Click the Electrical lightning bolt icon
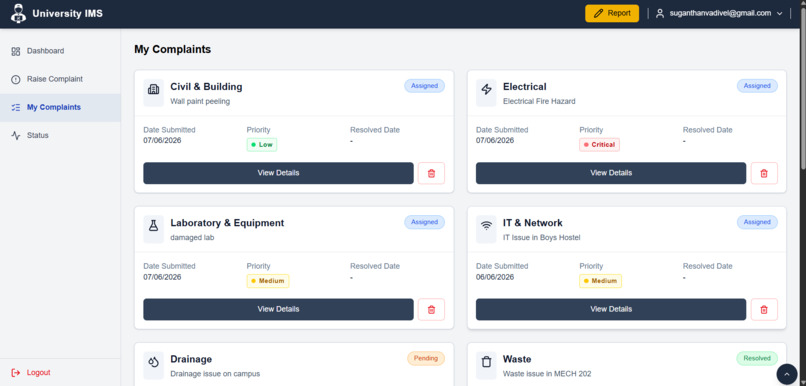This screenshot has width=806, height=386. [x=486, y=89]
